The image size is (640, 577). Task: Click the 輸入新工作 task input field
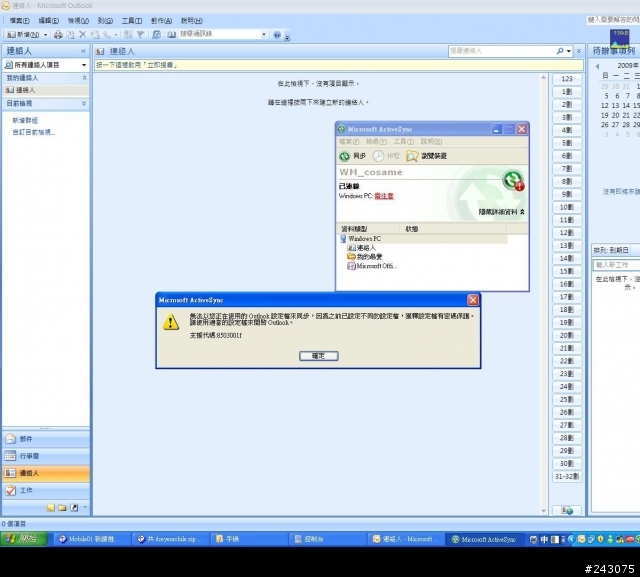click(616, 265)
